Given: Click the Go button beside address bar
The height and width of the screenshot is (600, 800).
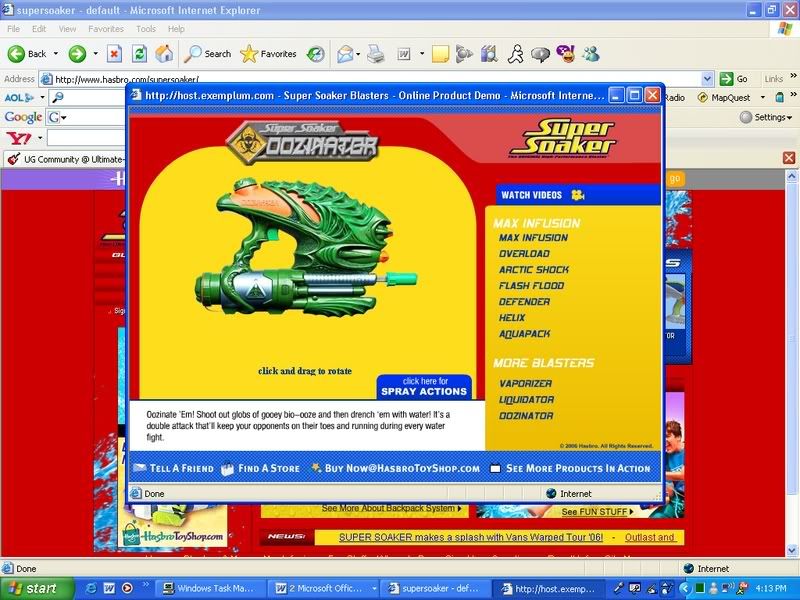Looking at the screenshot, I should pyautogui.click(x=734, y=79).
